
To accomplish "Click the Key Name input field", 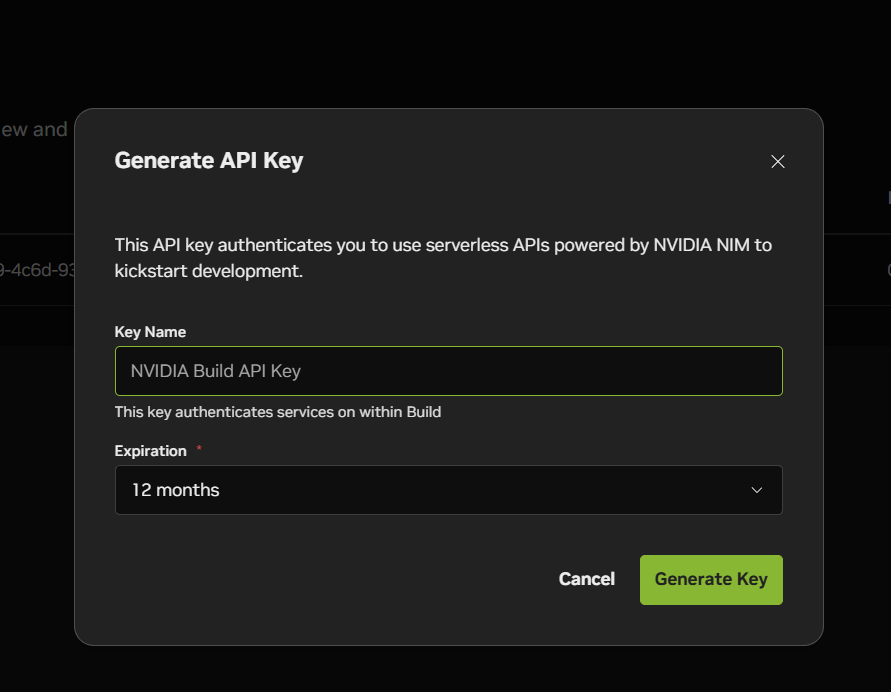I will click(448, 371).
